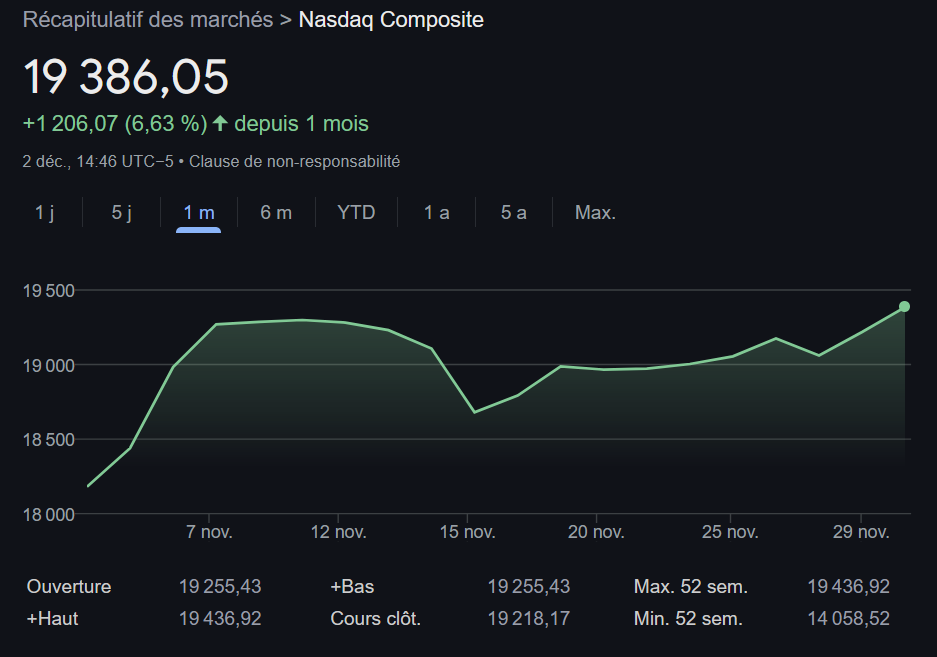Click the 15 nov. axis label
The height and width of the screenshot is (657, 937).
467,532
